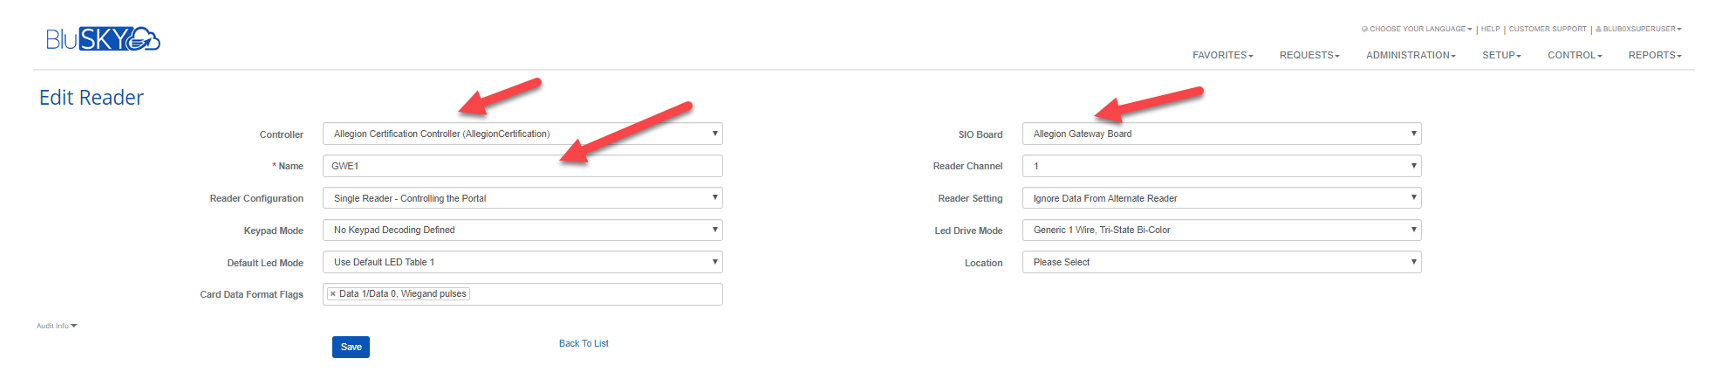Open the Reader Configuration dropdown
The width and height of the screenshot is (1716, 380).
pyautogui.click(x=522, y=198)
